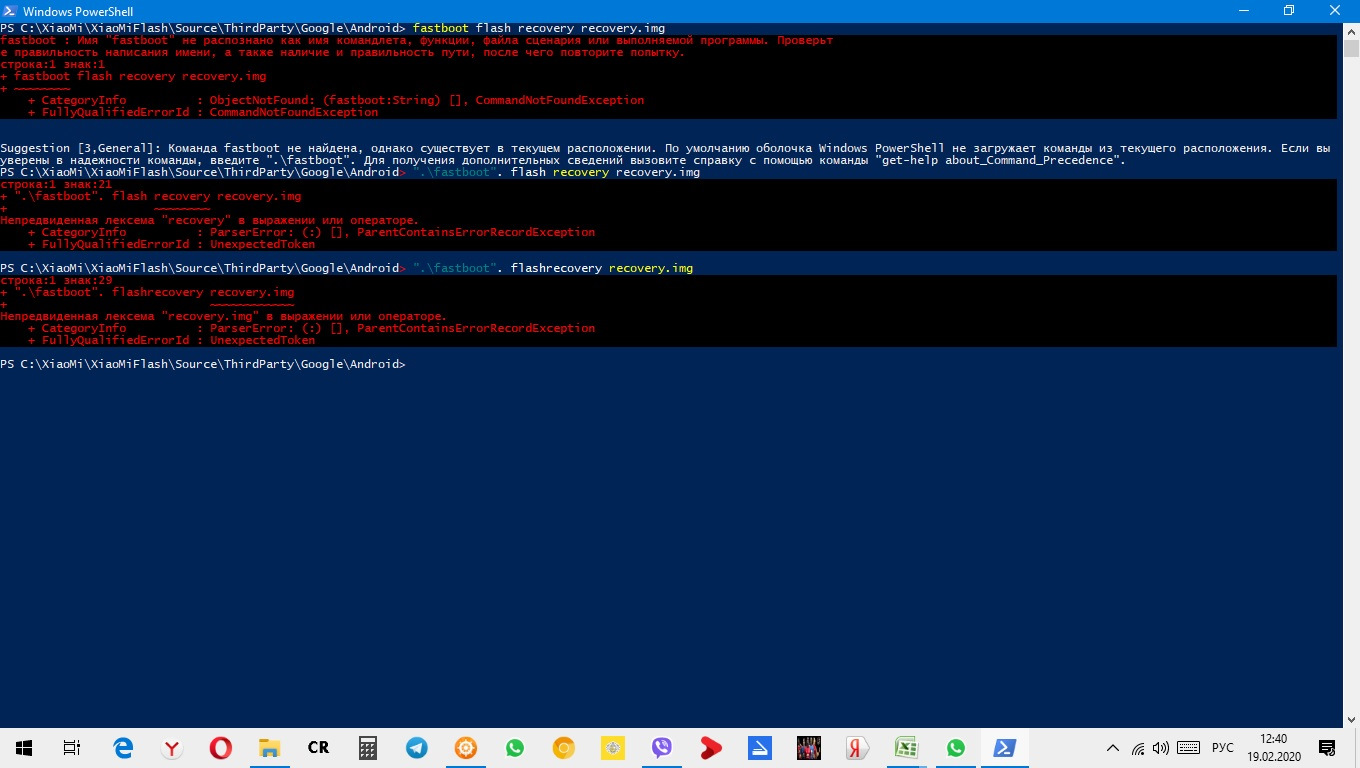The height and width of the screenshot is (768, 1360).
Task: Expand the hidden tray icons chevron
Action: (1113, 748)
